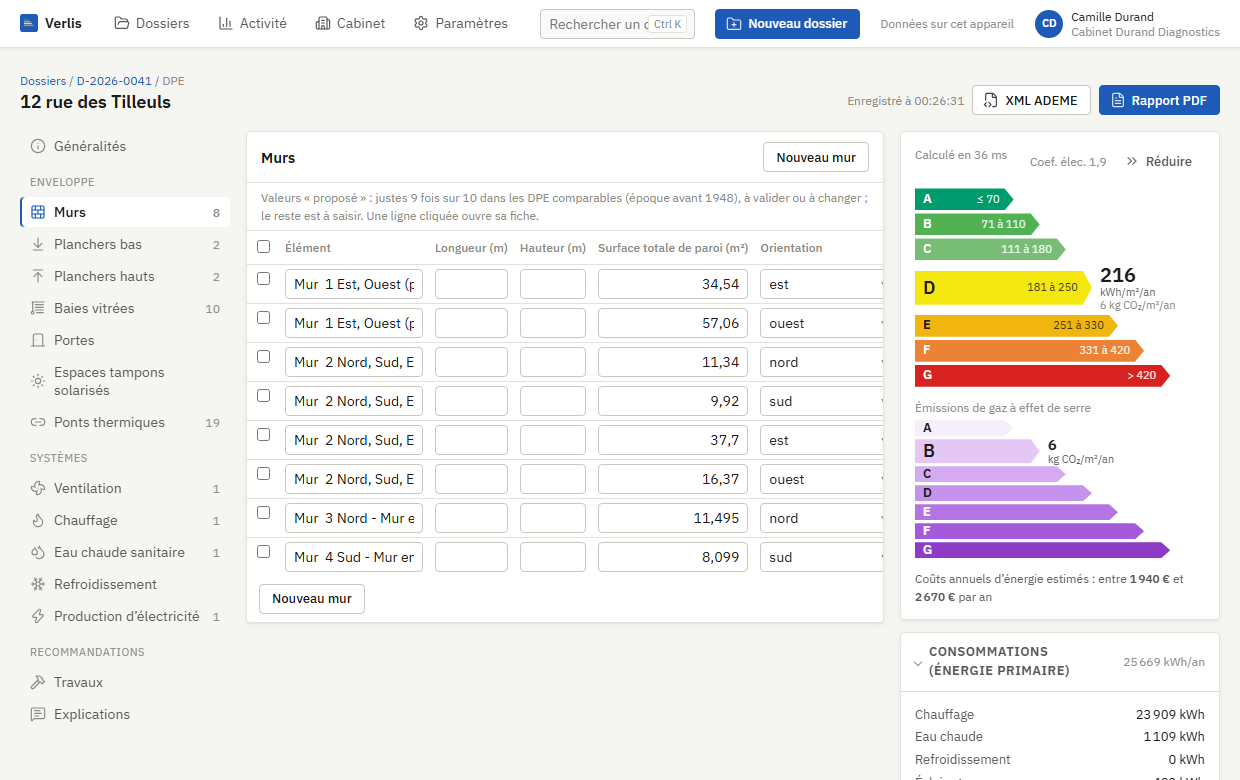This screenshot has width=1240, height=780.
Task: Follow the D-2026-0041 breadcrumb link
Action: [114, 81]
